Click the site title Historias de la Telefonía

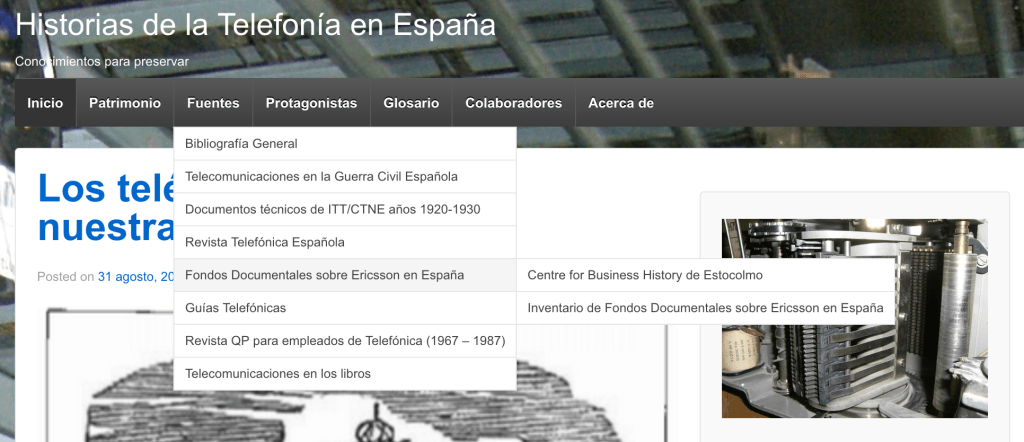point(255,25)
